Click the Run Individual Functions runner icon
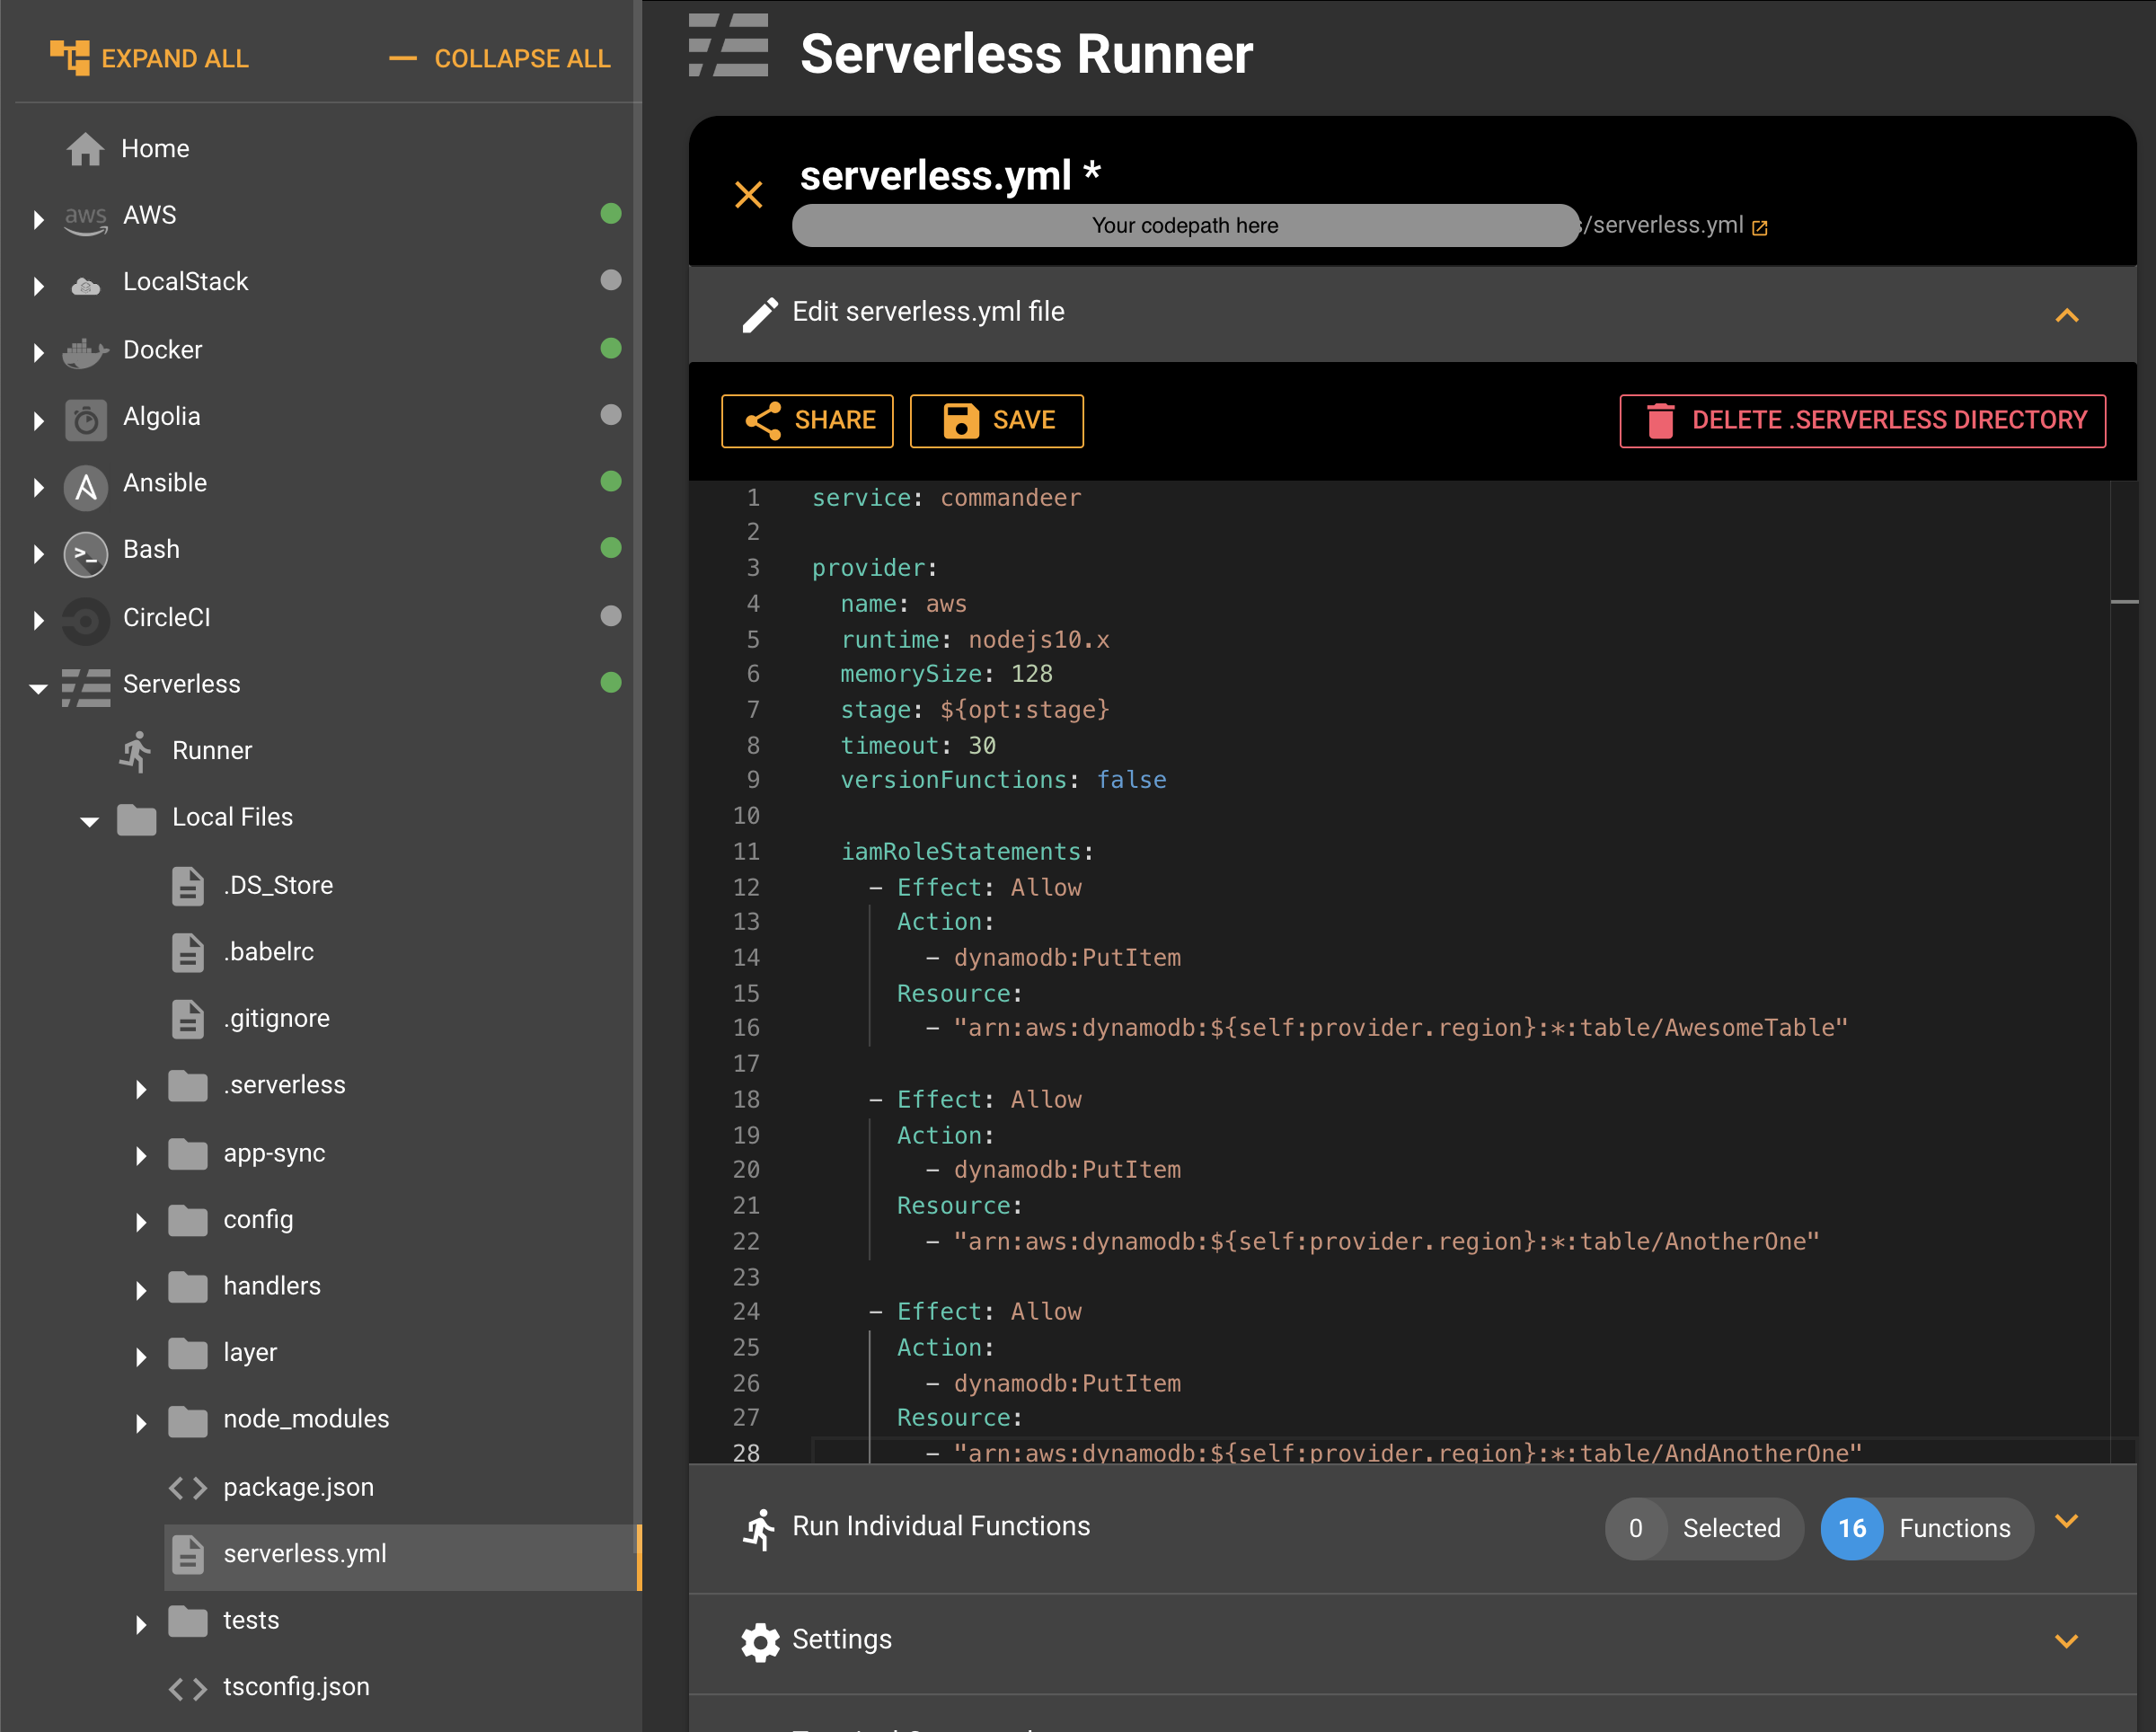 (758, 1525)
